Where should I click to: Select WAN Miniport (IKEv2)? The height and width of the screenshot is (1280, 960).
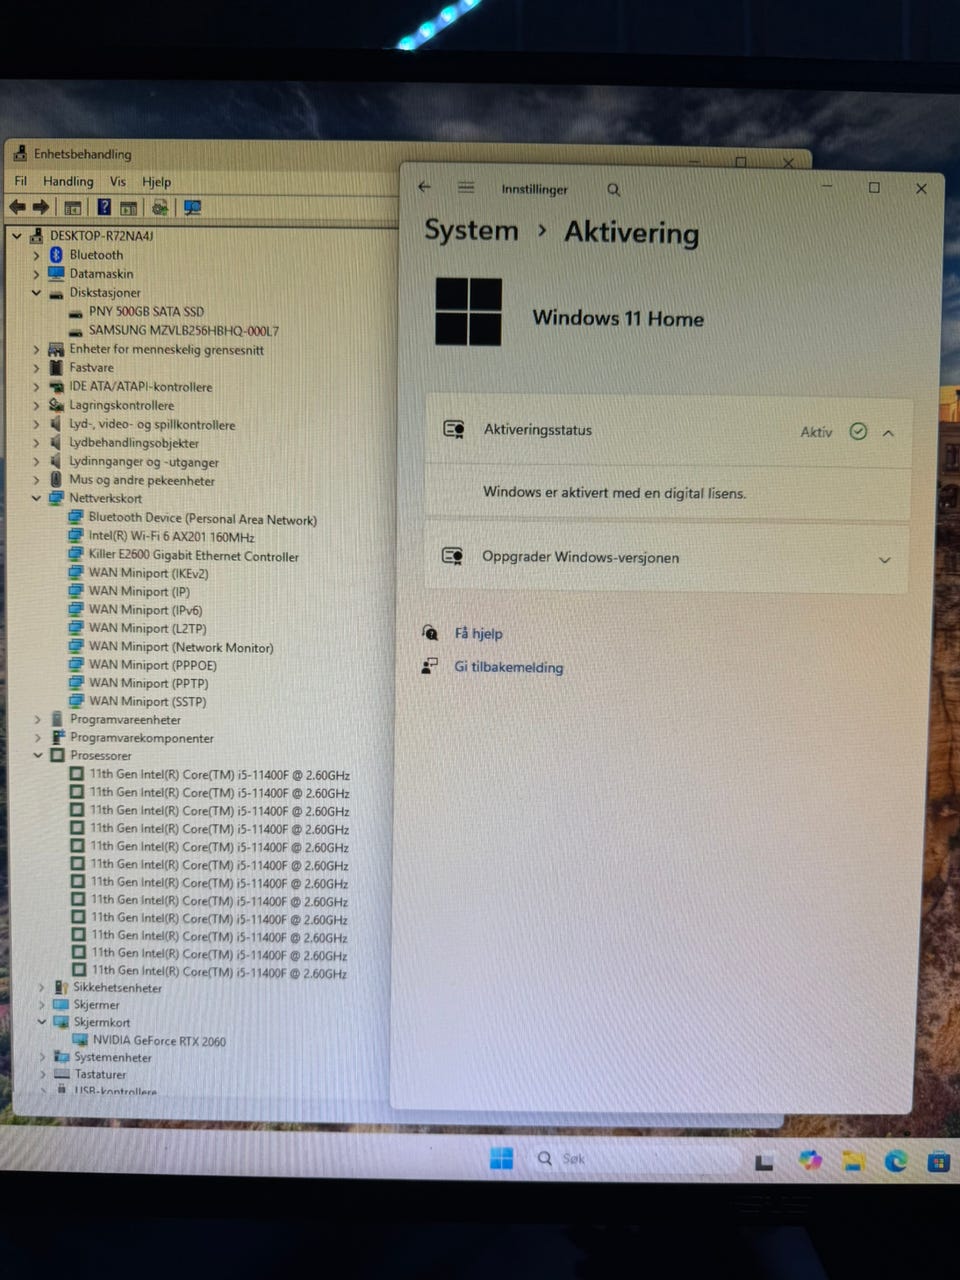(148, 573)
